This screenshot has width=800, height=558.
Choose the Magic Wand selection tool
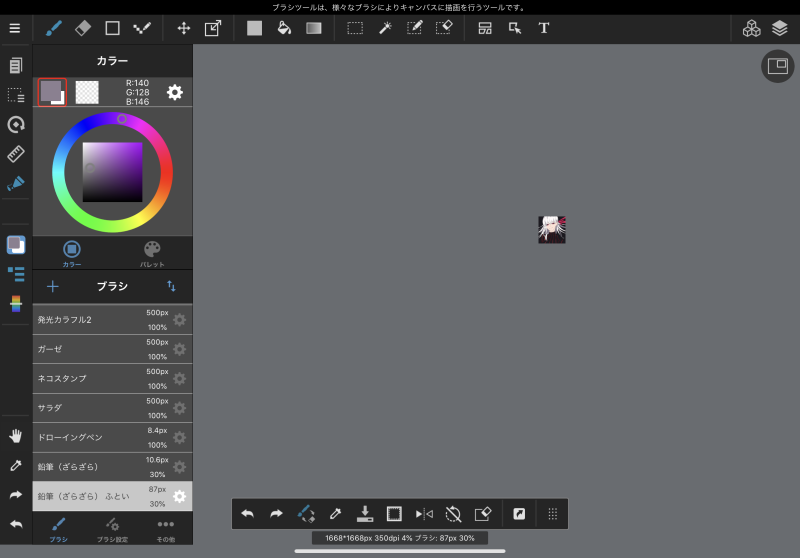tap(384, 28)
